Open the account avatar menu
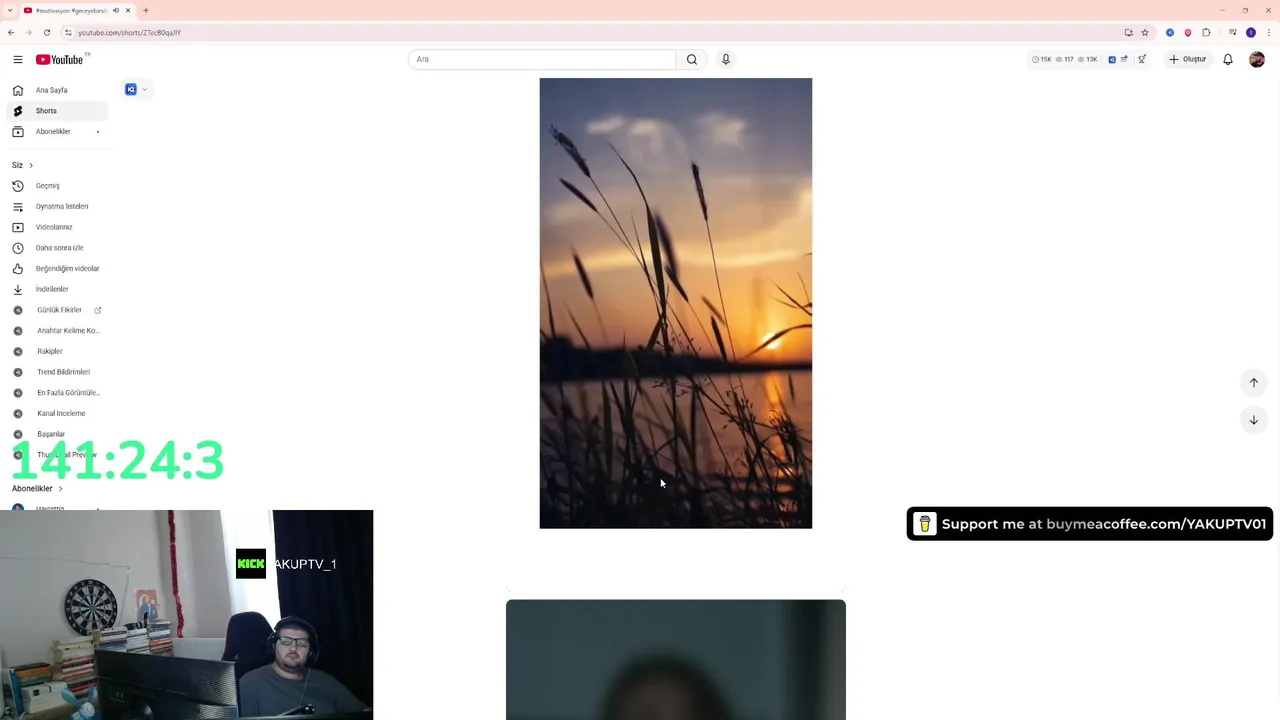The image size is (1280, 720). [1257, 59]
